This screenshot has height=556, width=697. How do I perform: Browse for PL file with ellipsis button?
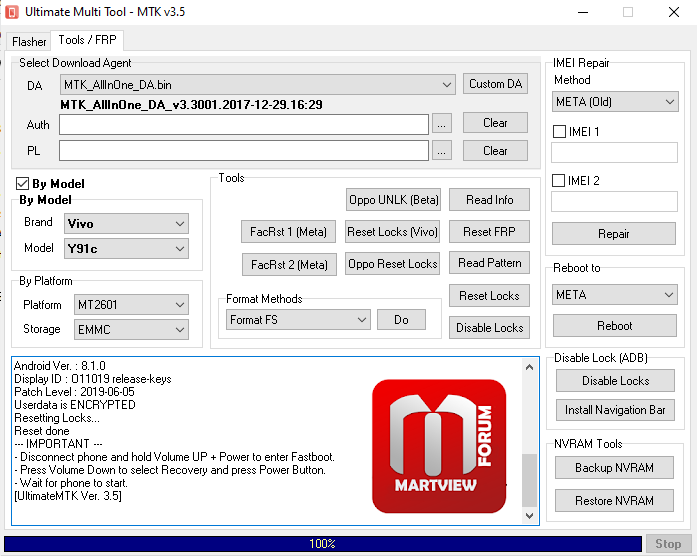click(441, 151)
